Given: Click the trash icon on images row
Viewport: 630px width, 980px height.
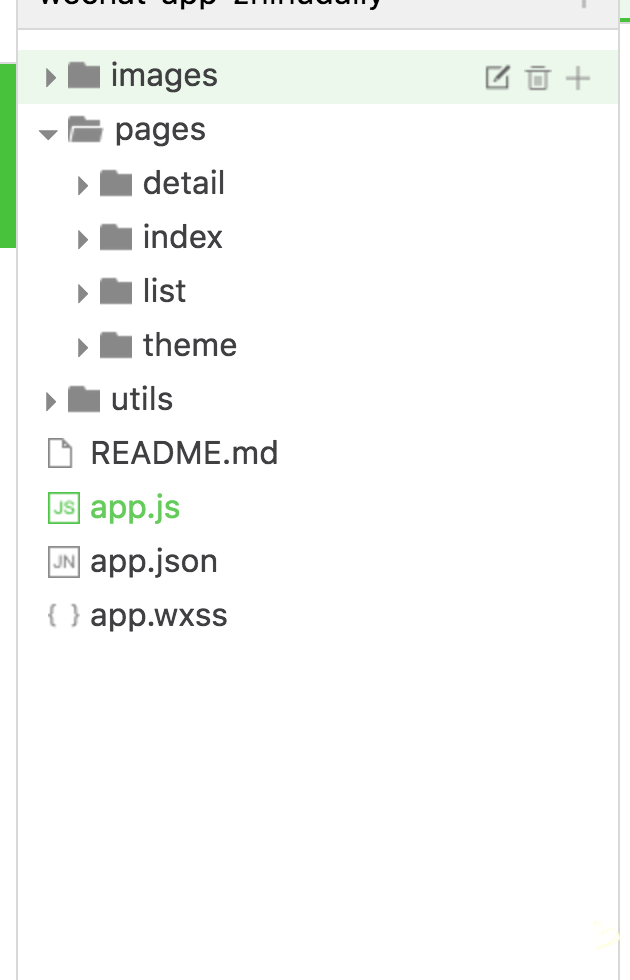Looking at the screenshot, I should click(x=538, y=77).
